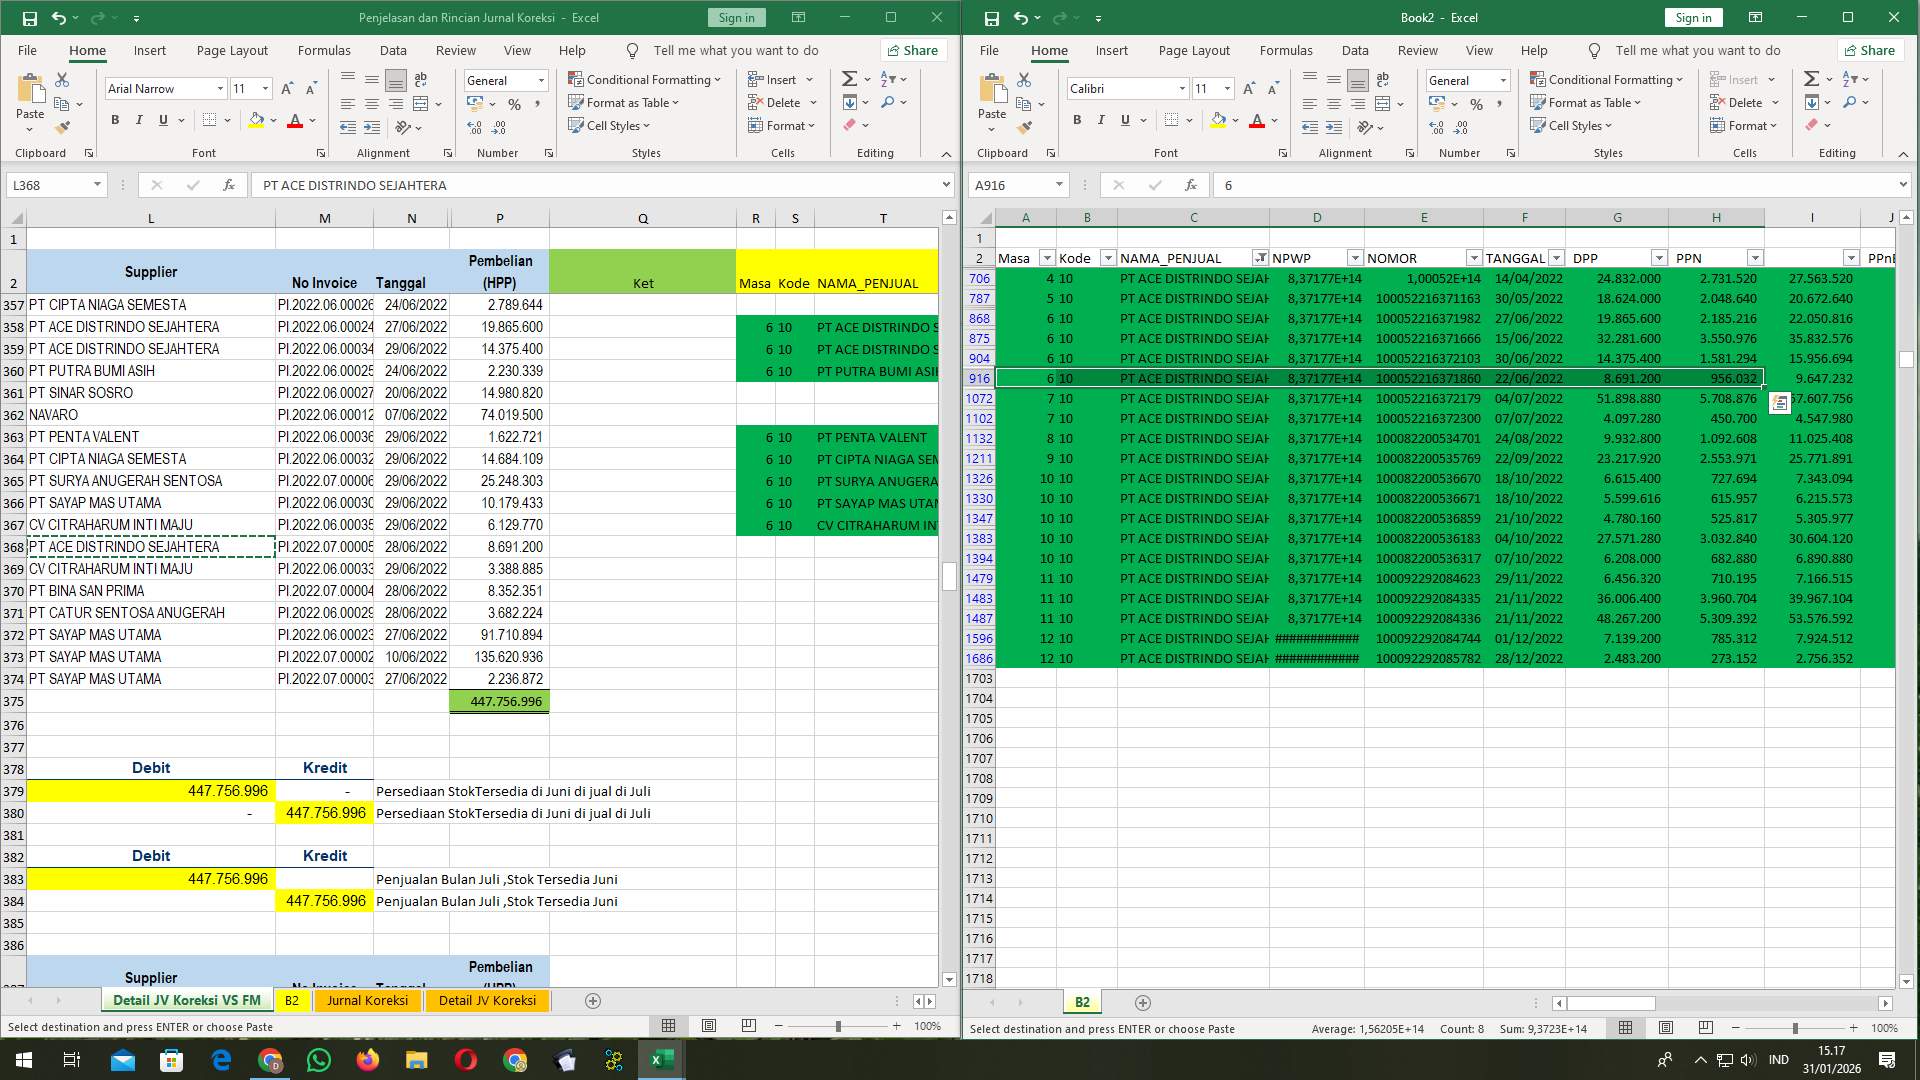The height and width of the screenshot is (1080, 1920).
Task: Open the Arial Narrow font dropdown
Action: (x=221, y=89)
